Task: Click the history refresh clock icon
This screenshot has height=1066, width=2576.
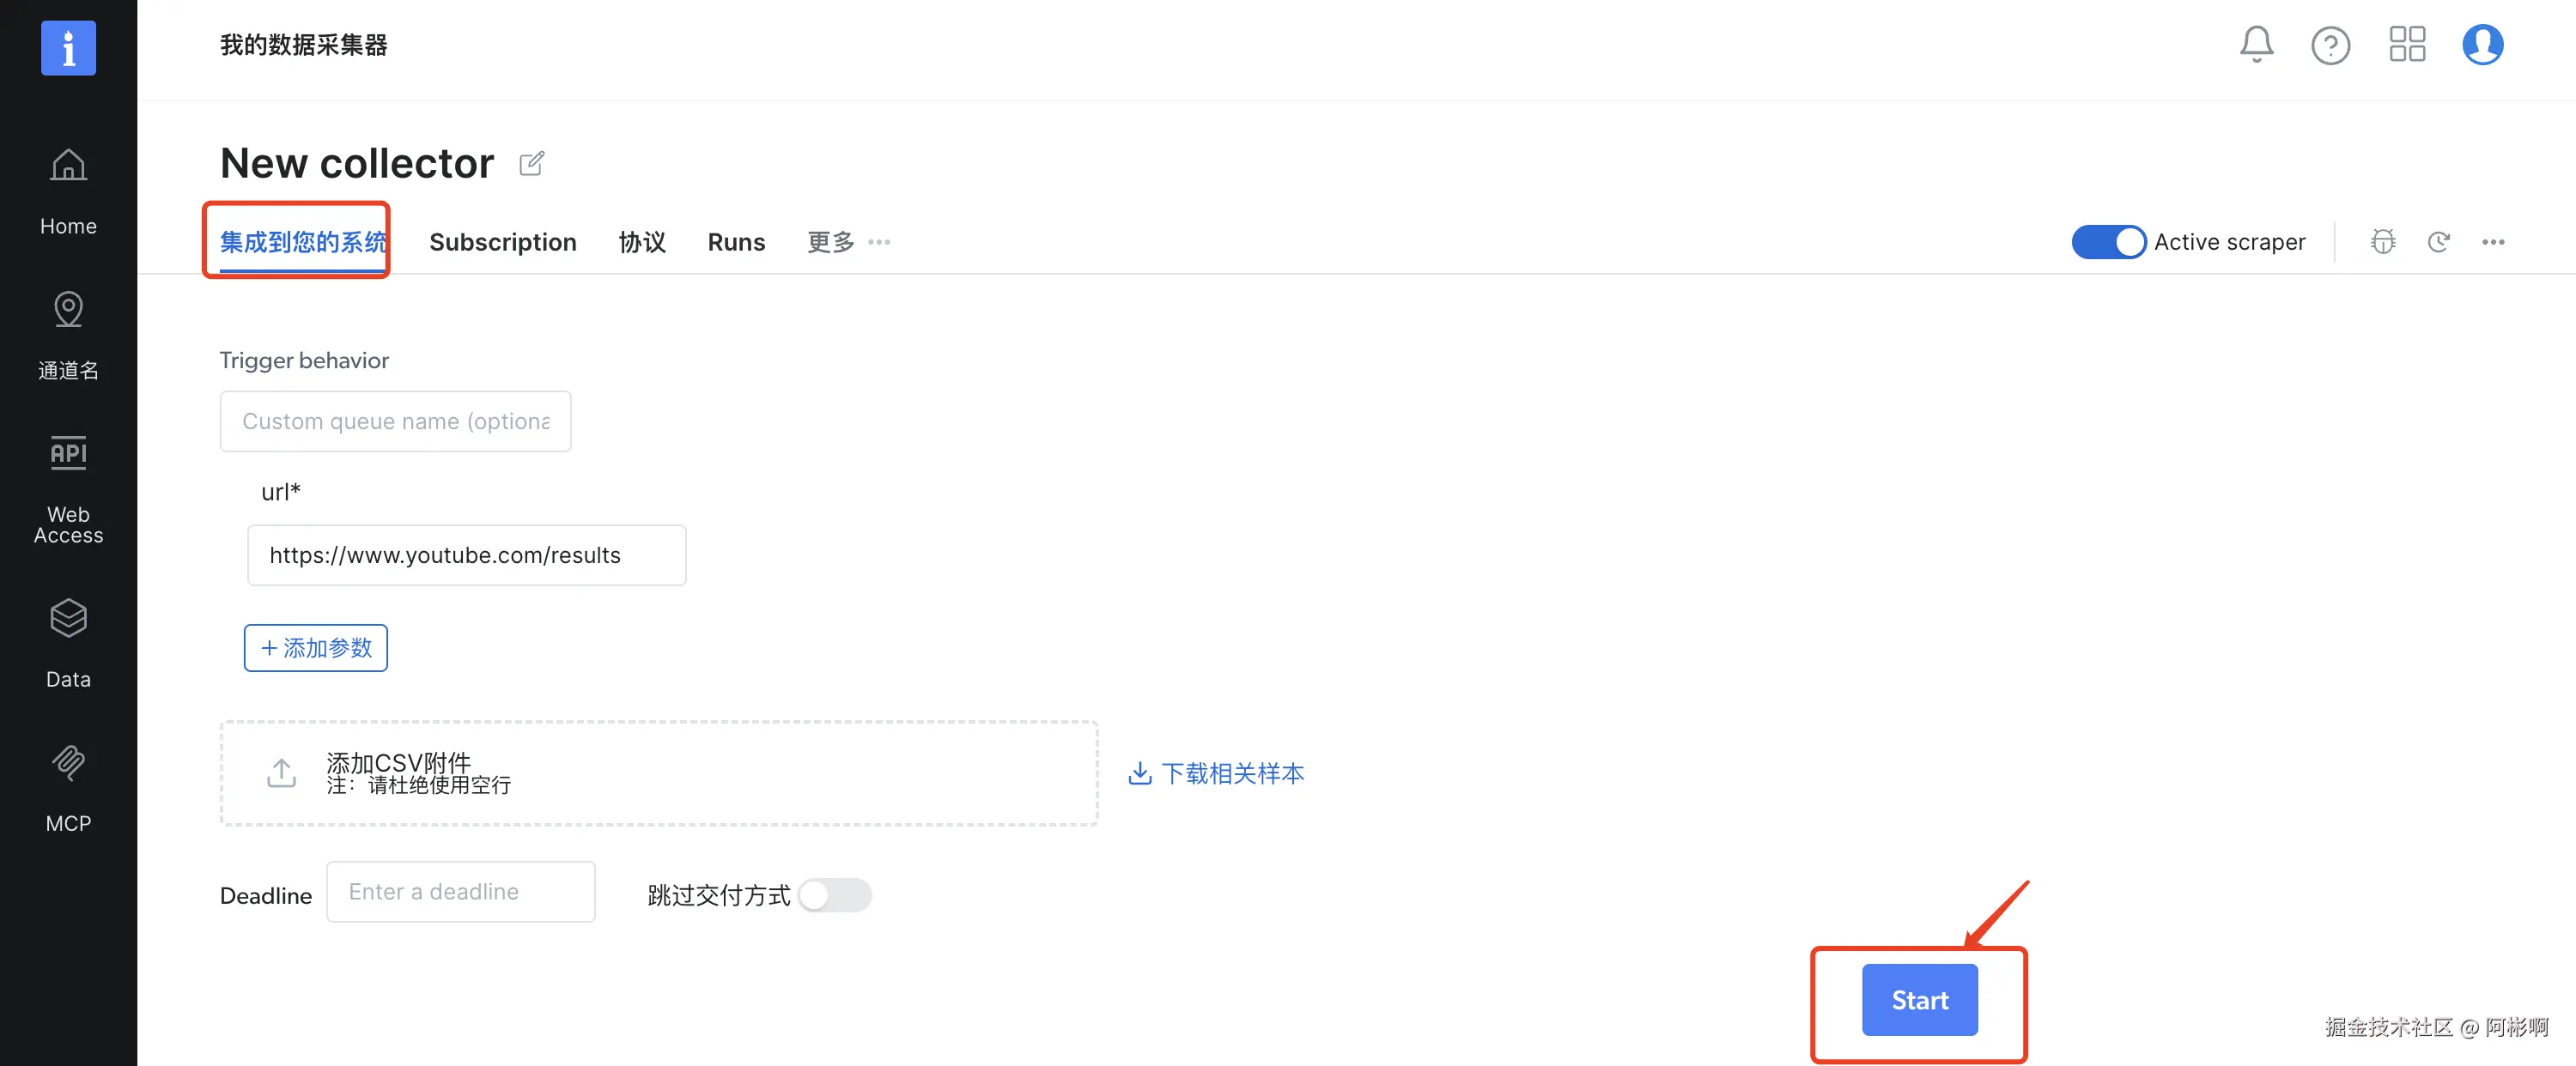Action: coord(2438,242)
